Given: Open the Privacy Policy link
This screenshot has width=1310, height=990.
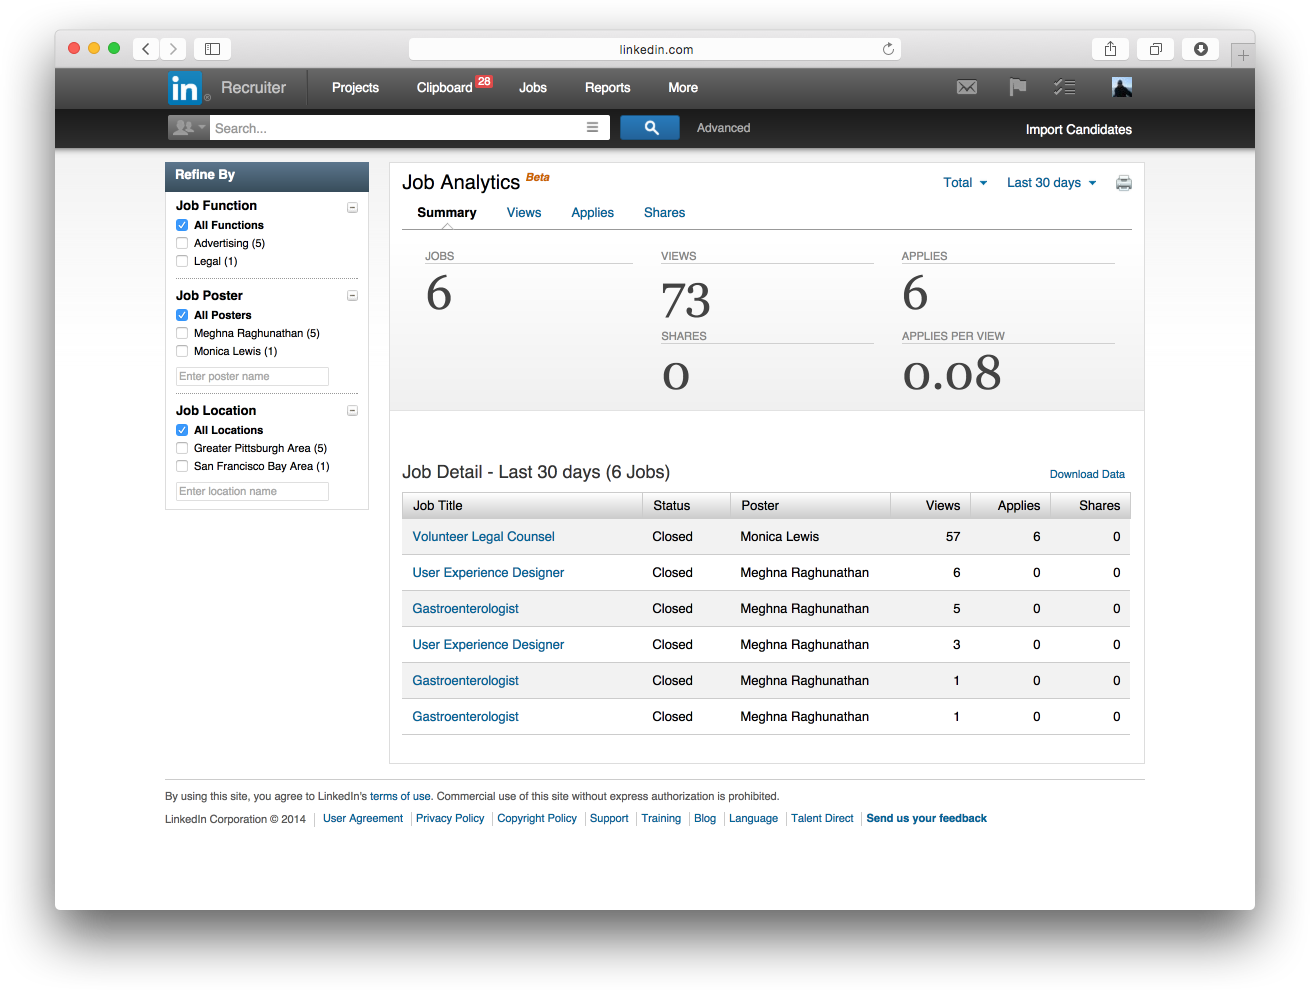Looking at the screenshot, I should 450,819.
